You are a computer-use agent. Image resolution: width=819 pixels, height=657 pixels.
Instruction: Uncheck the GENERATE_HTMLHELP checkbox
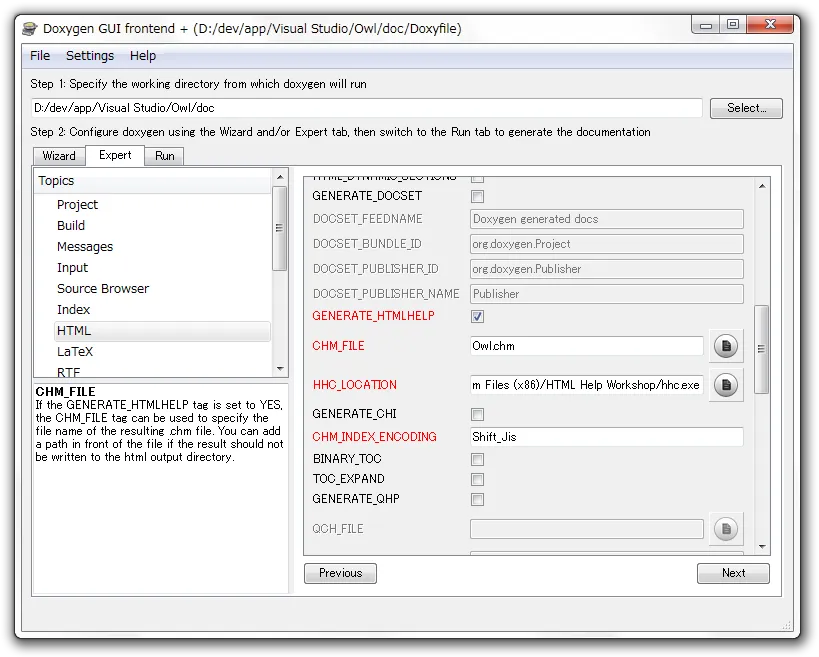[x=478, y=316]
